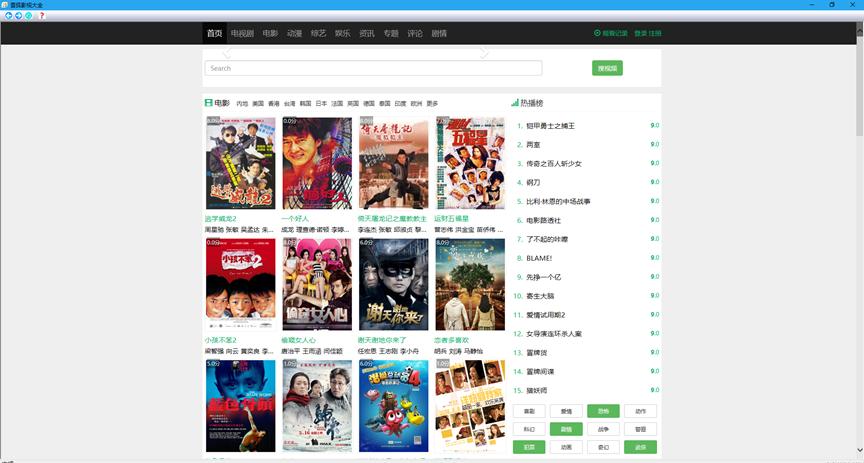The height and width of the screenshot is (463, 864).
Task: Select the 科幻 genre button
Action: pos(529,429)
